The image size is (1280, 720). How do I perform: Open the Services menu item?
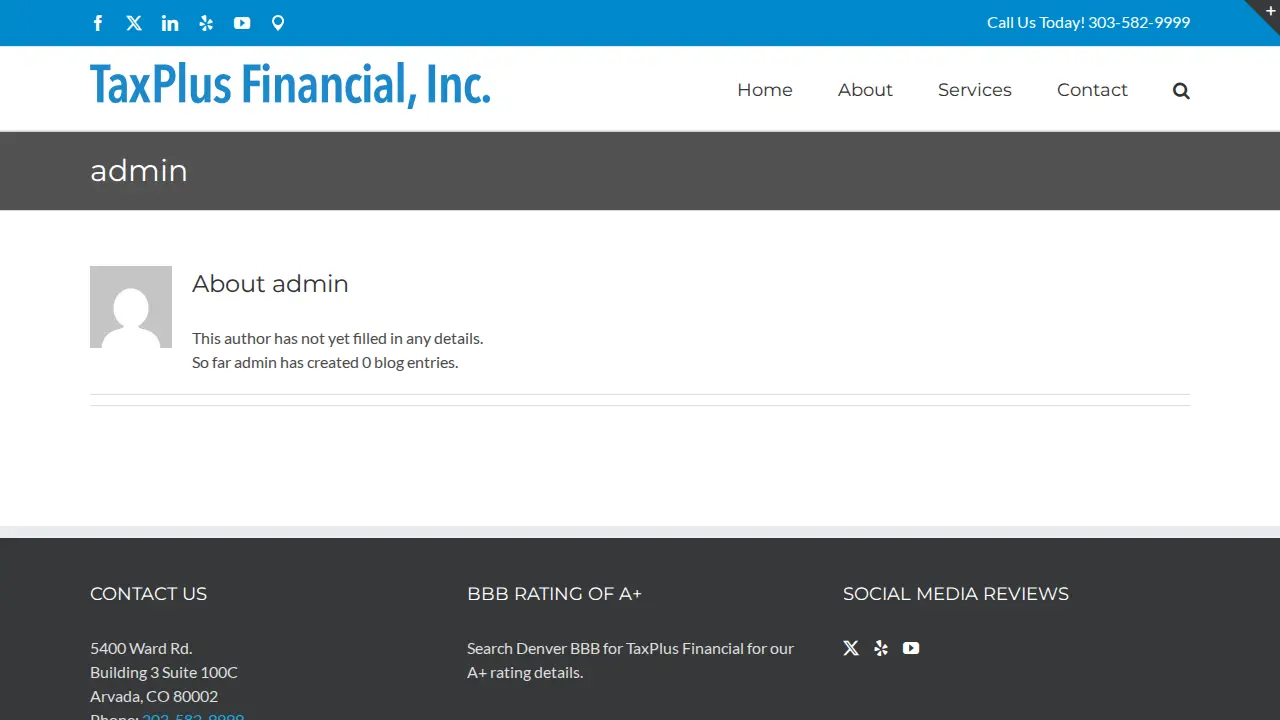coord(975,90)
